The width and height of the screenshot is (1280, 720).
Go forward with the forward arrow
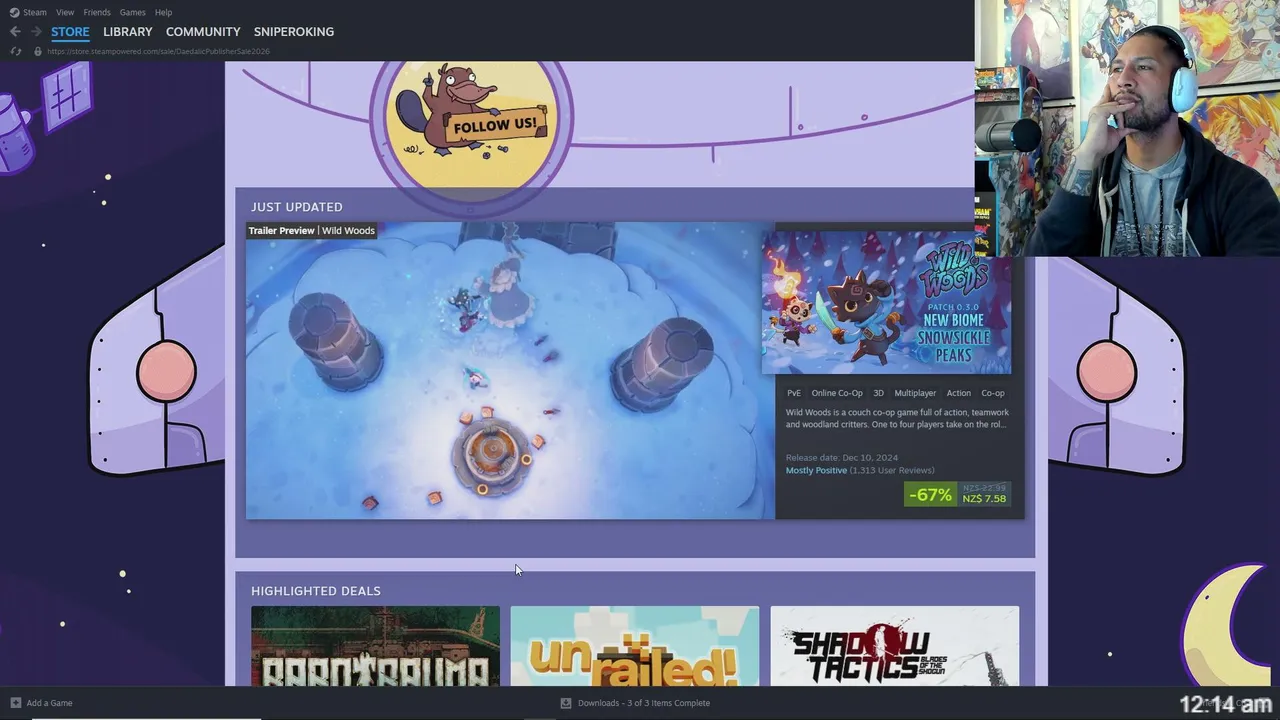point(36,32)
